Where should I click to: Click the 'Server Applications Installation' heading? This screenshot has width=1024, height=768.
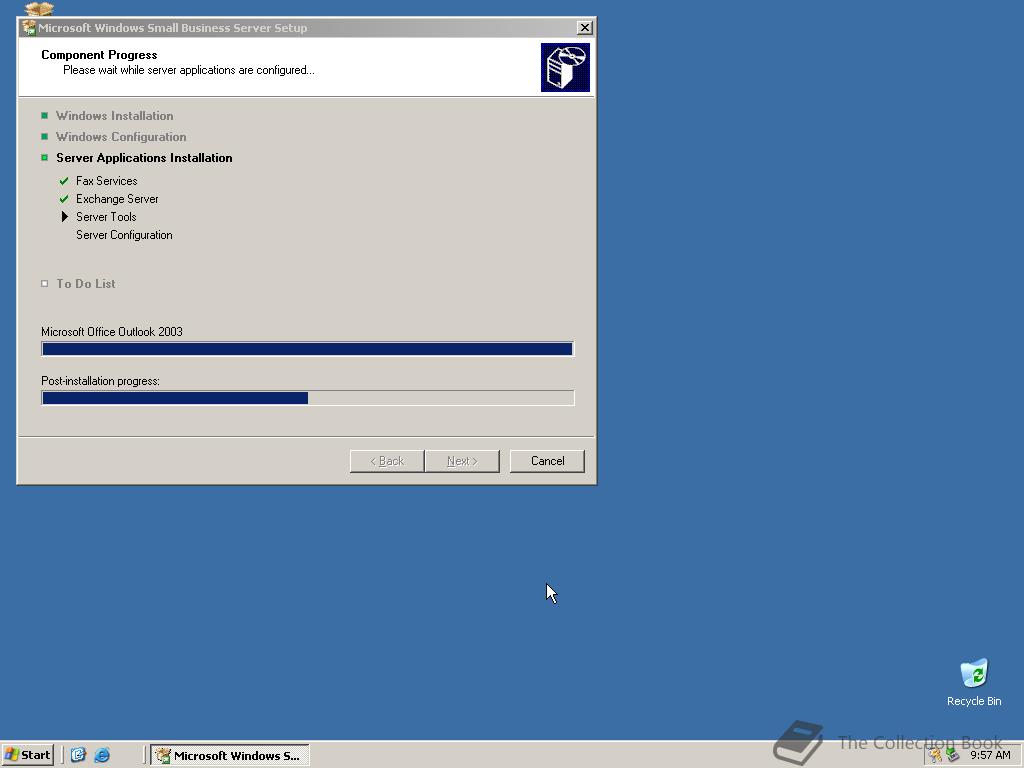[x=144, y=157]
